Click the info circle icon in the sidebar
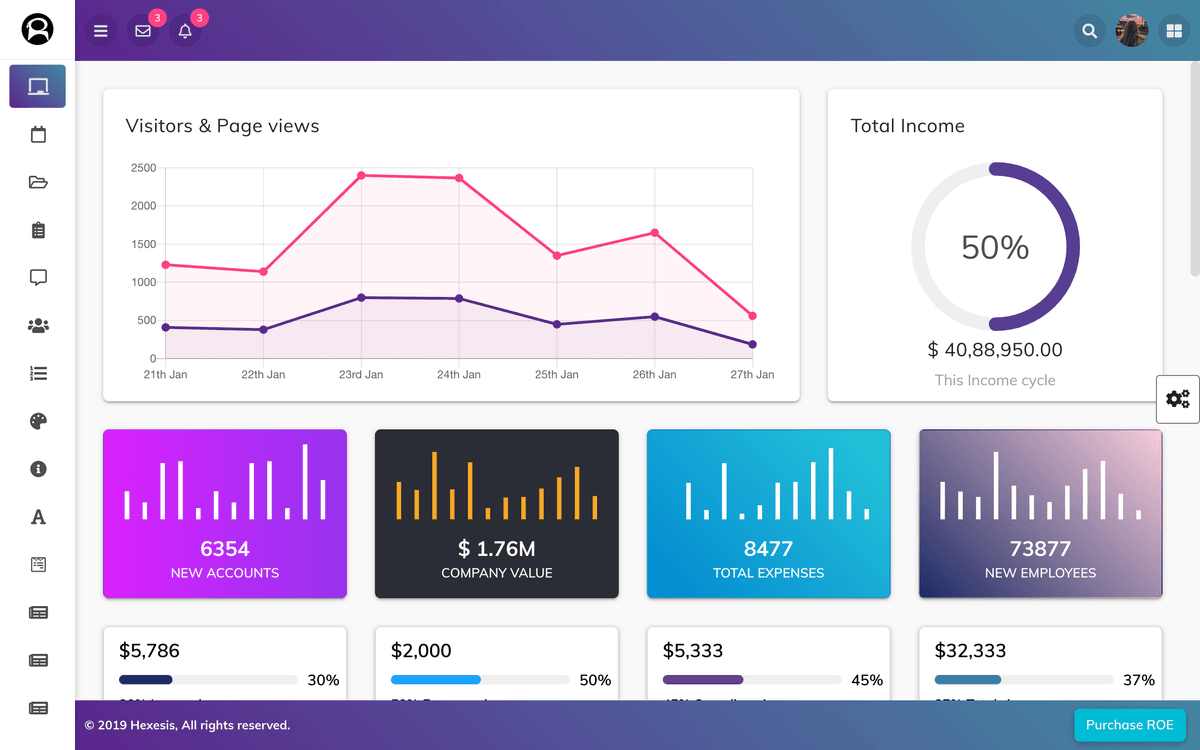The height and width of the screenshot is (750, 1200). click(38, 469)
